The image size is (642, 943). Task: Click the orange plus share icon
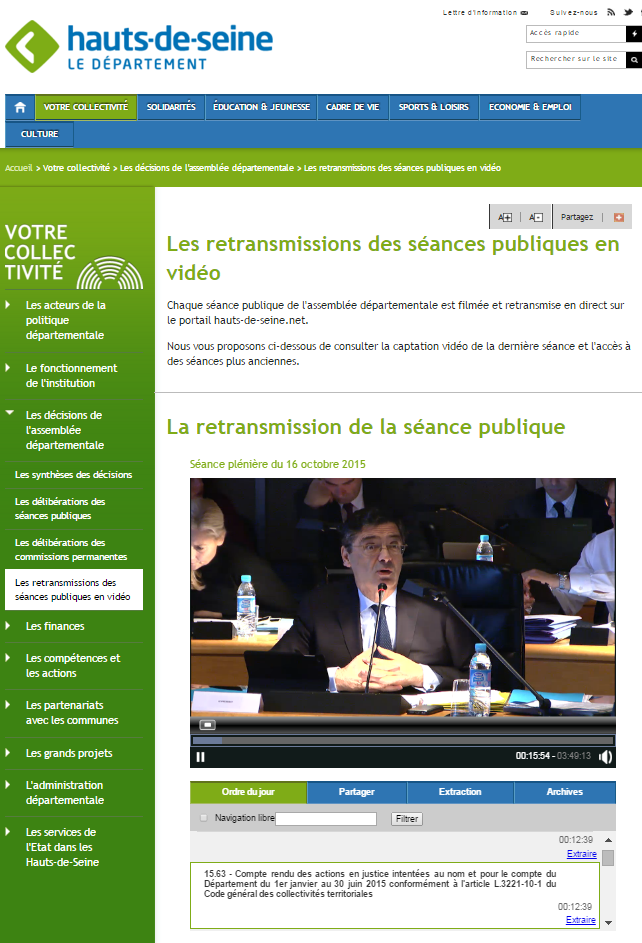[x=617, y=217]
